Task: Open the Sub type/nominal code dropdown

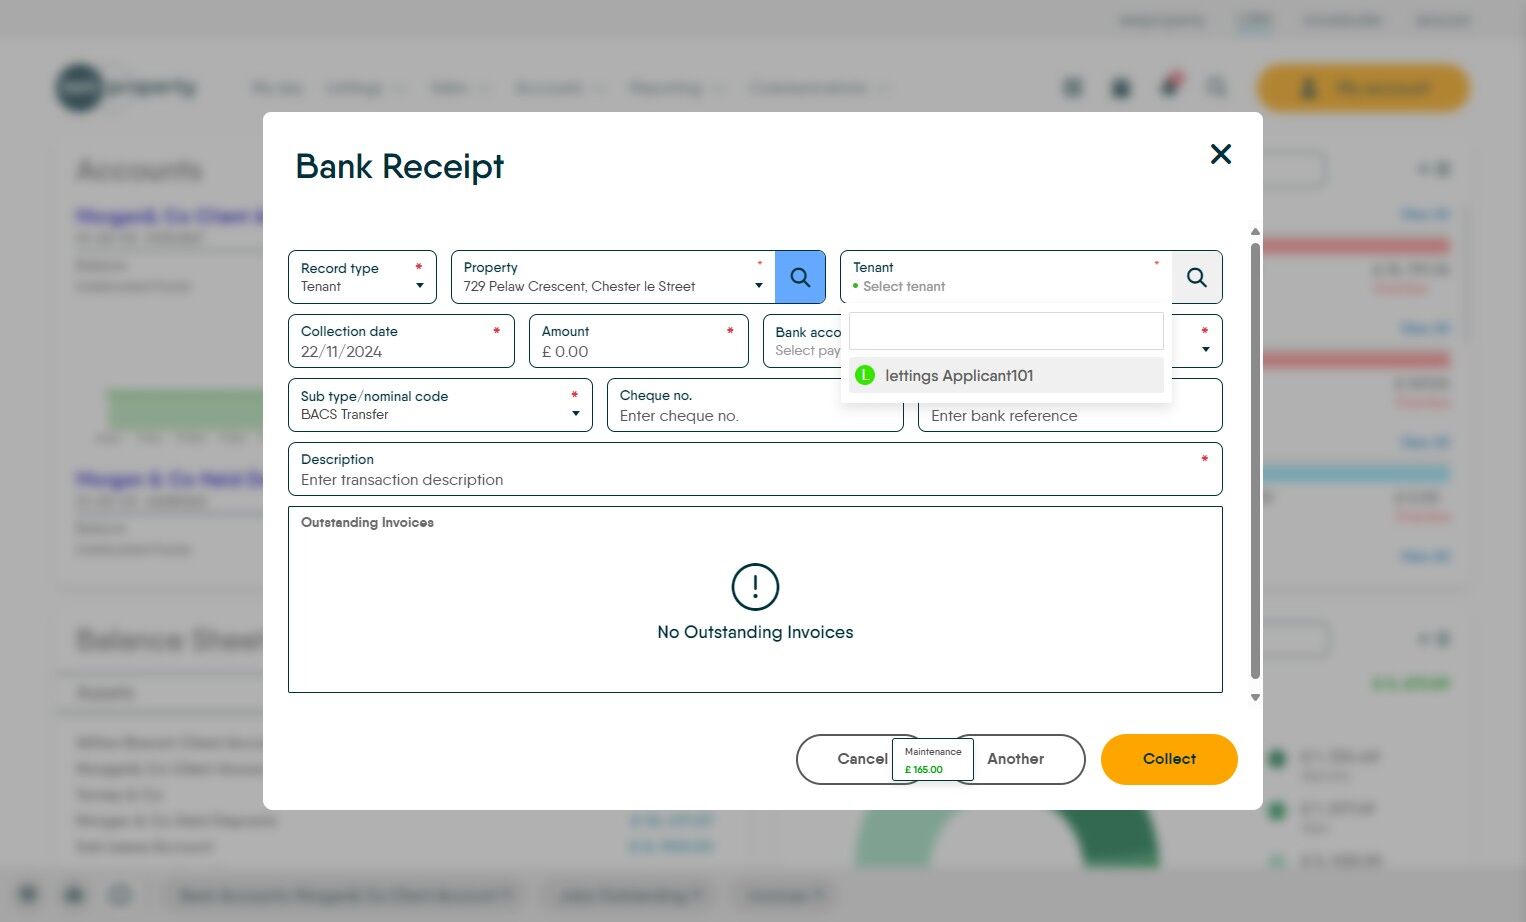Action: 440,405
